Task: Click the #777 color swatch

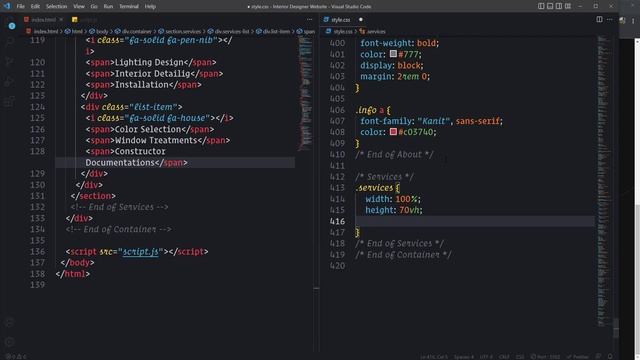Action: [393, 53]
